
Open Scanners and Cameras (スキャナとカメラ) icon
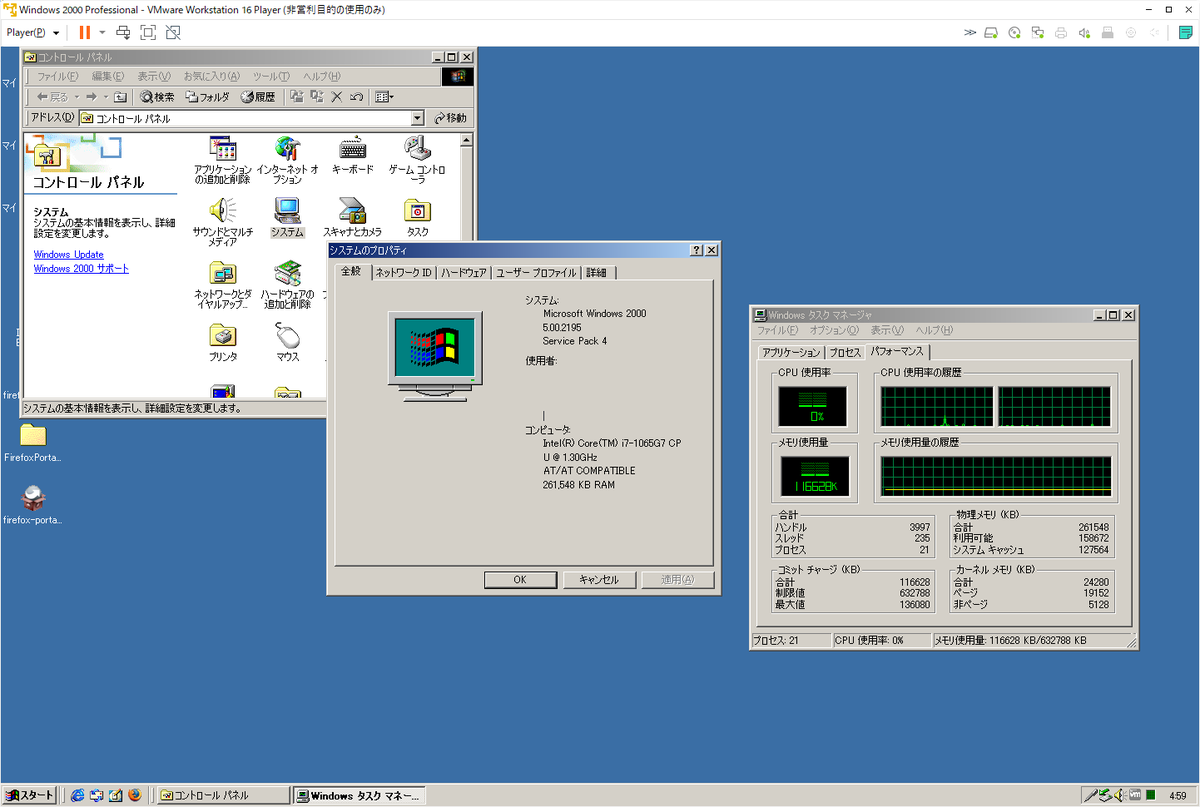[x=352, y=217]
